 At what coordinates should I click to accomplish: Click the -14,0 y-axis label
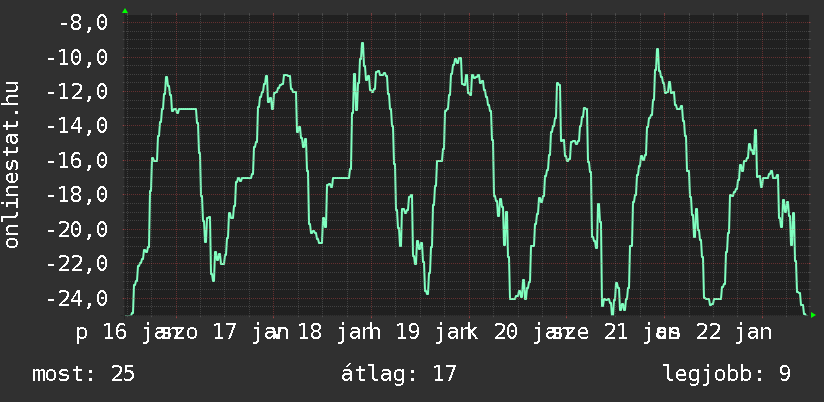[x=76, y=126]
